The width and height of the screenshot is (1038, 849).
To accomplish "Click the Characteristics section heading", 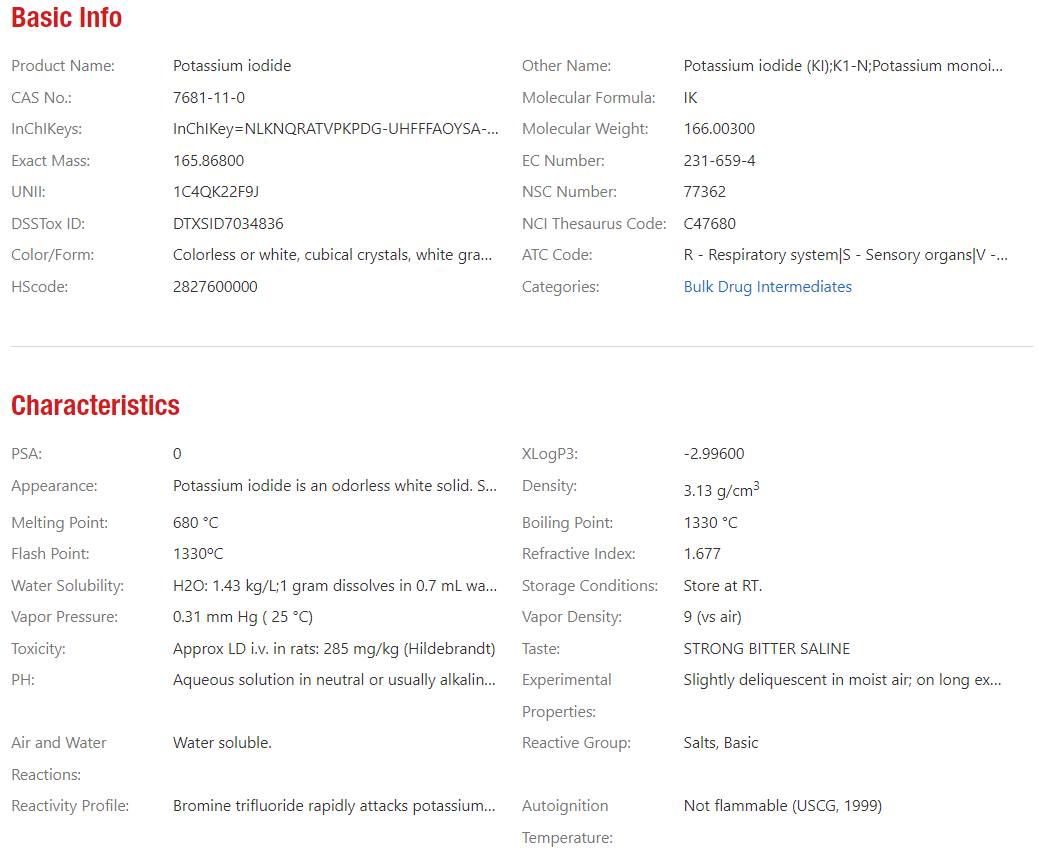I will [x=95, y=405].
